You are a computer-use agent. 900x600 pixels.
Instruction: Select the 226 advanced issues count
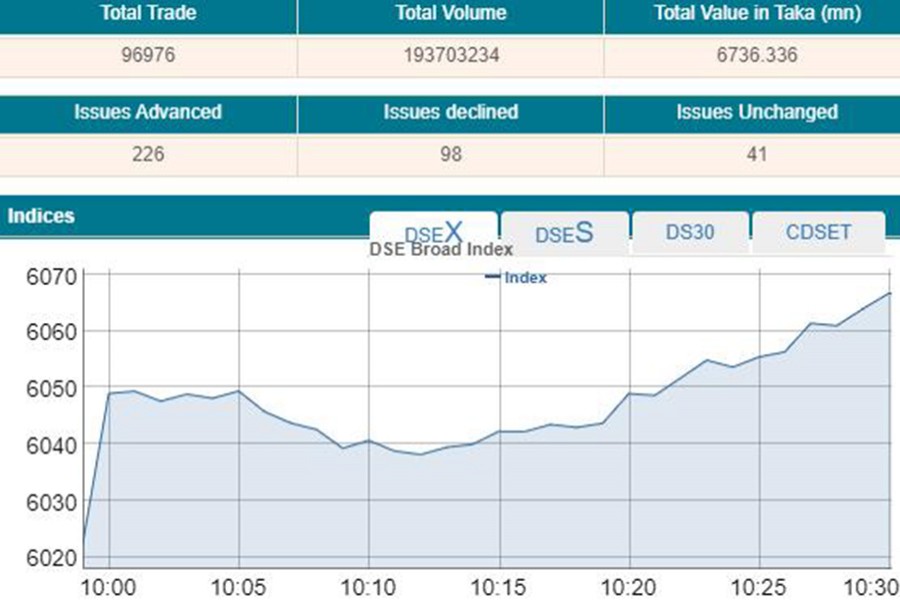(x=148, y=154)
